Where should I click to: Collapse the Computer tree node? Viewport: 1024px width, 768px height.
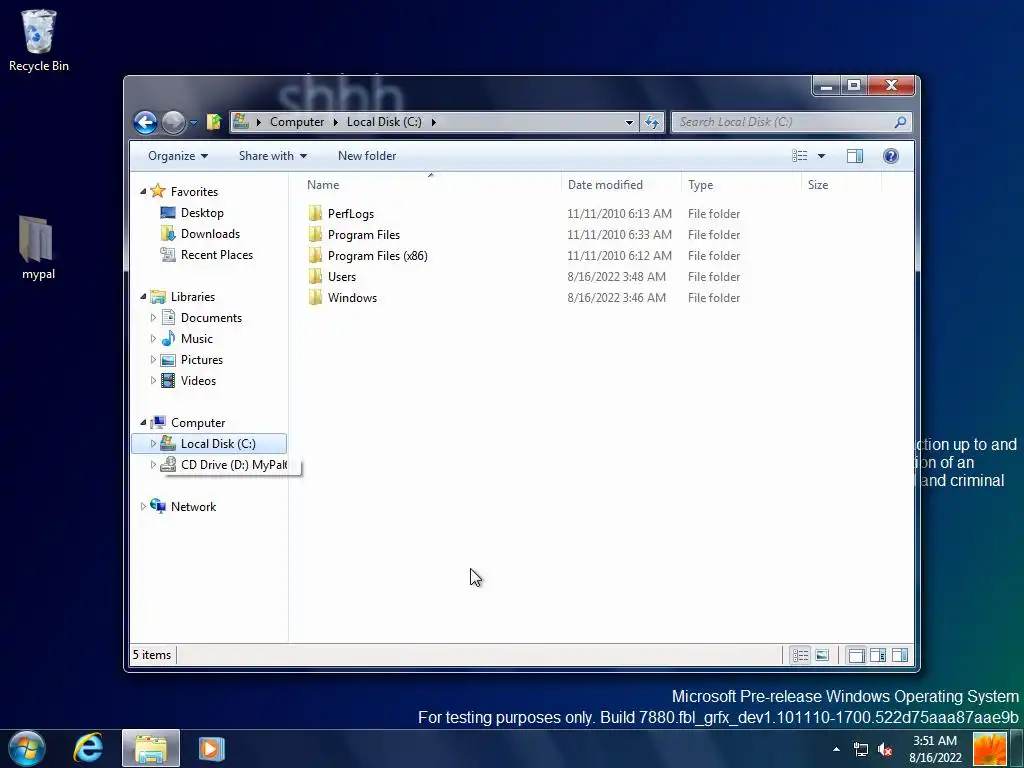(x=143, y=423)
